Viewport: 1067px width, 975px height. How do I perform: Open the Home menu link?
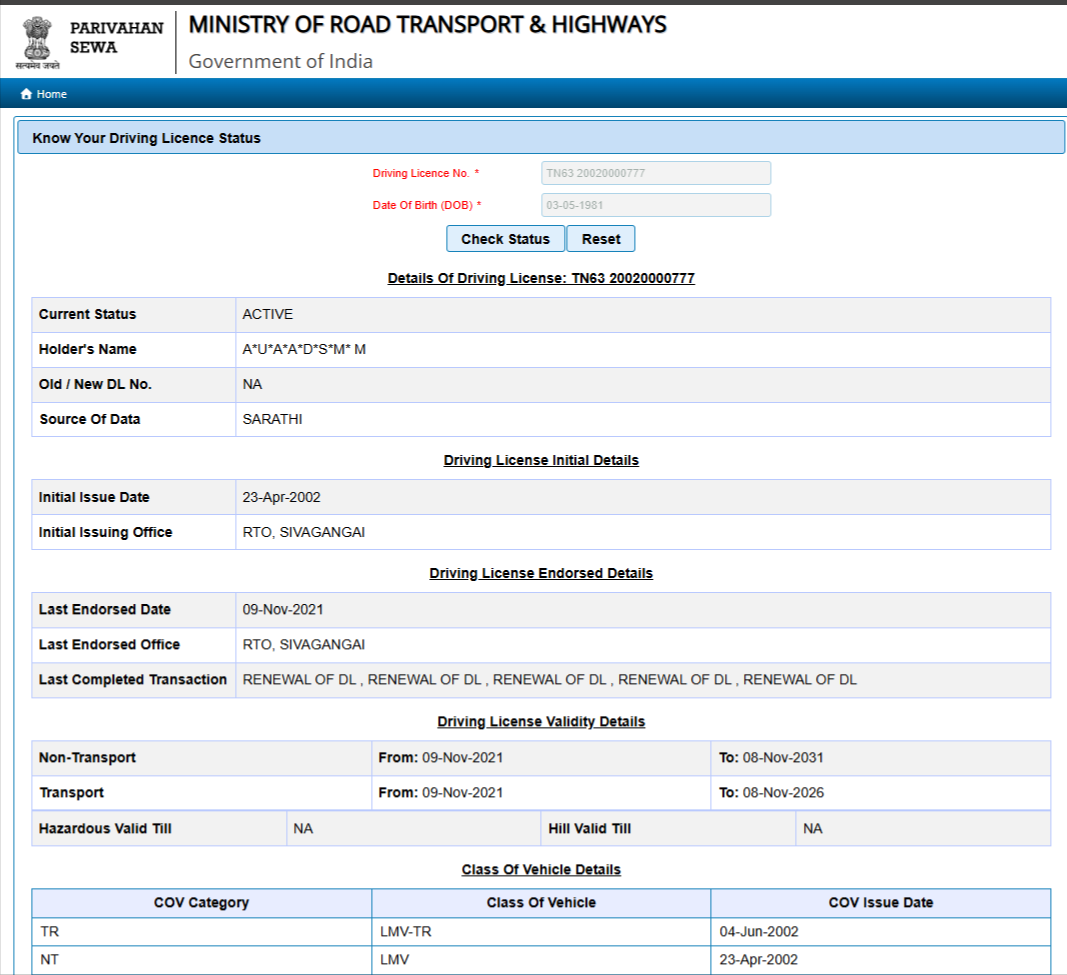(x=51, y=94)
